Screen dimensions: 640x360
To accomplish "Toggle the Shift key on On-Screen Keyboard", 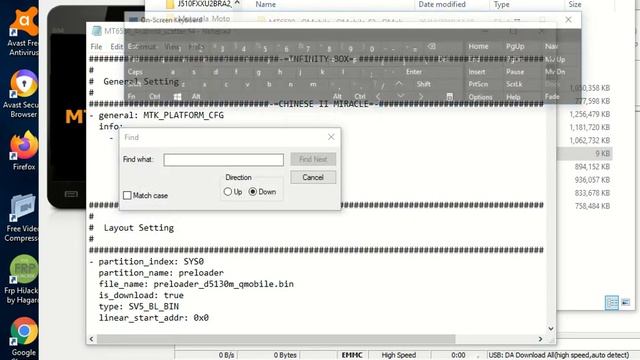I will pos(424,84).
